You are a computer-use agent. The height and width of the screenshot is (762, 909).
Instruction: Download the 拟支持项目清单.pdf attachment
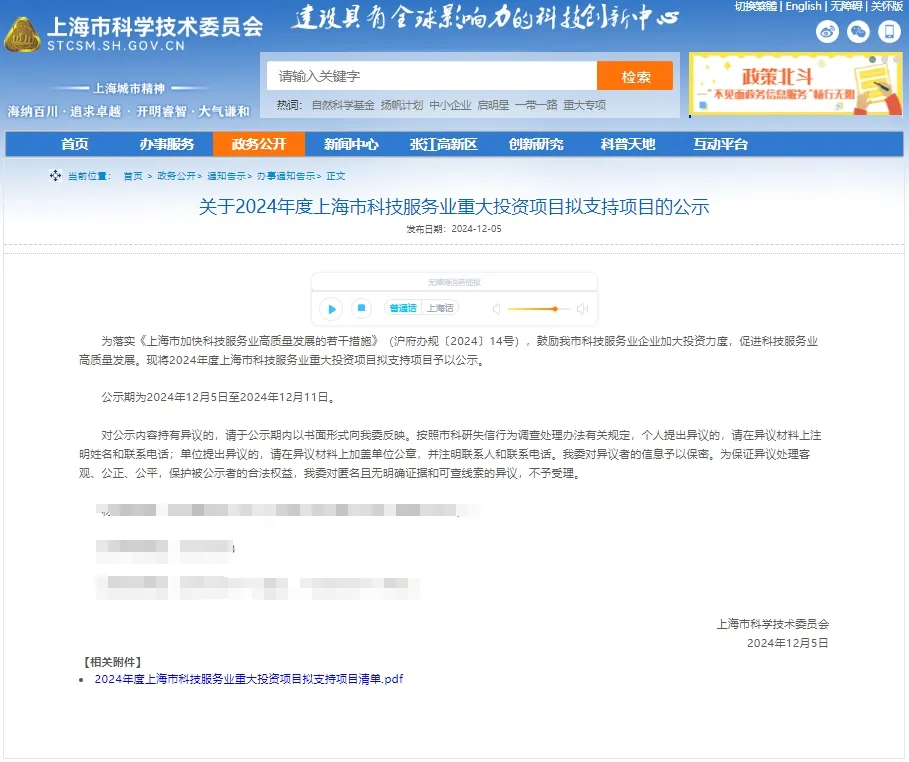pos(249,679)
